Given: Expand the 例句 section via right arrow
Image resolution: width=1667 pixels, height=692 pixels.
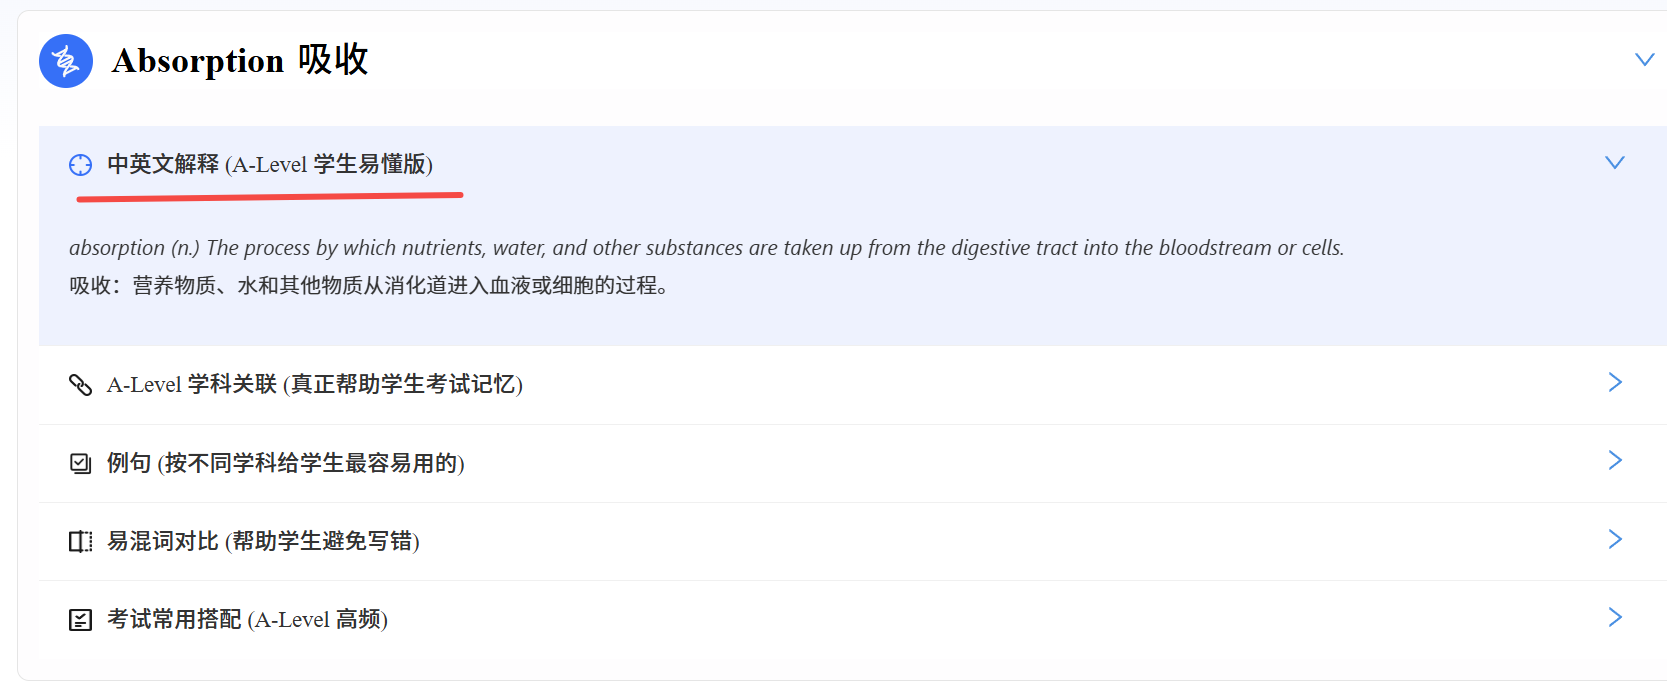Looking at the screenshot, I should tap(1614, 460).
